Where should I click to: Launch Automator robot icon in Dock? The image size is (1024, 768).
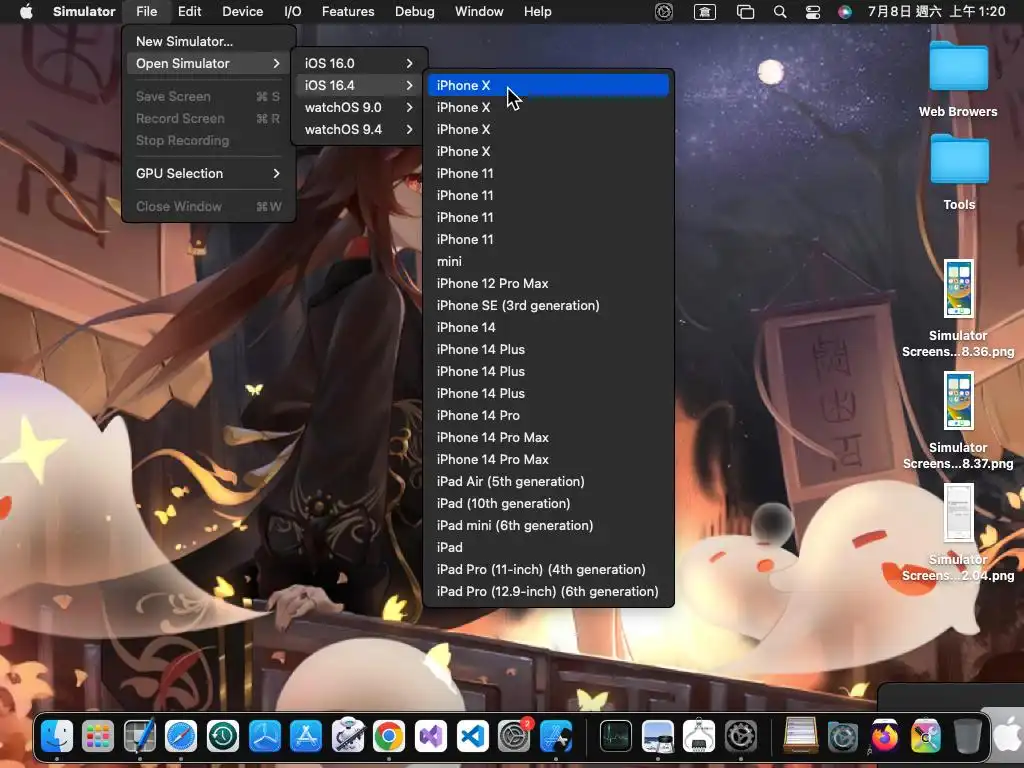coord(347,737)
